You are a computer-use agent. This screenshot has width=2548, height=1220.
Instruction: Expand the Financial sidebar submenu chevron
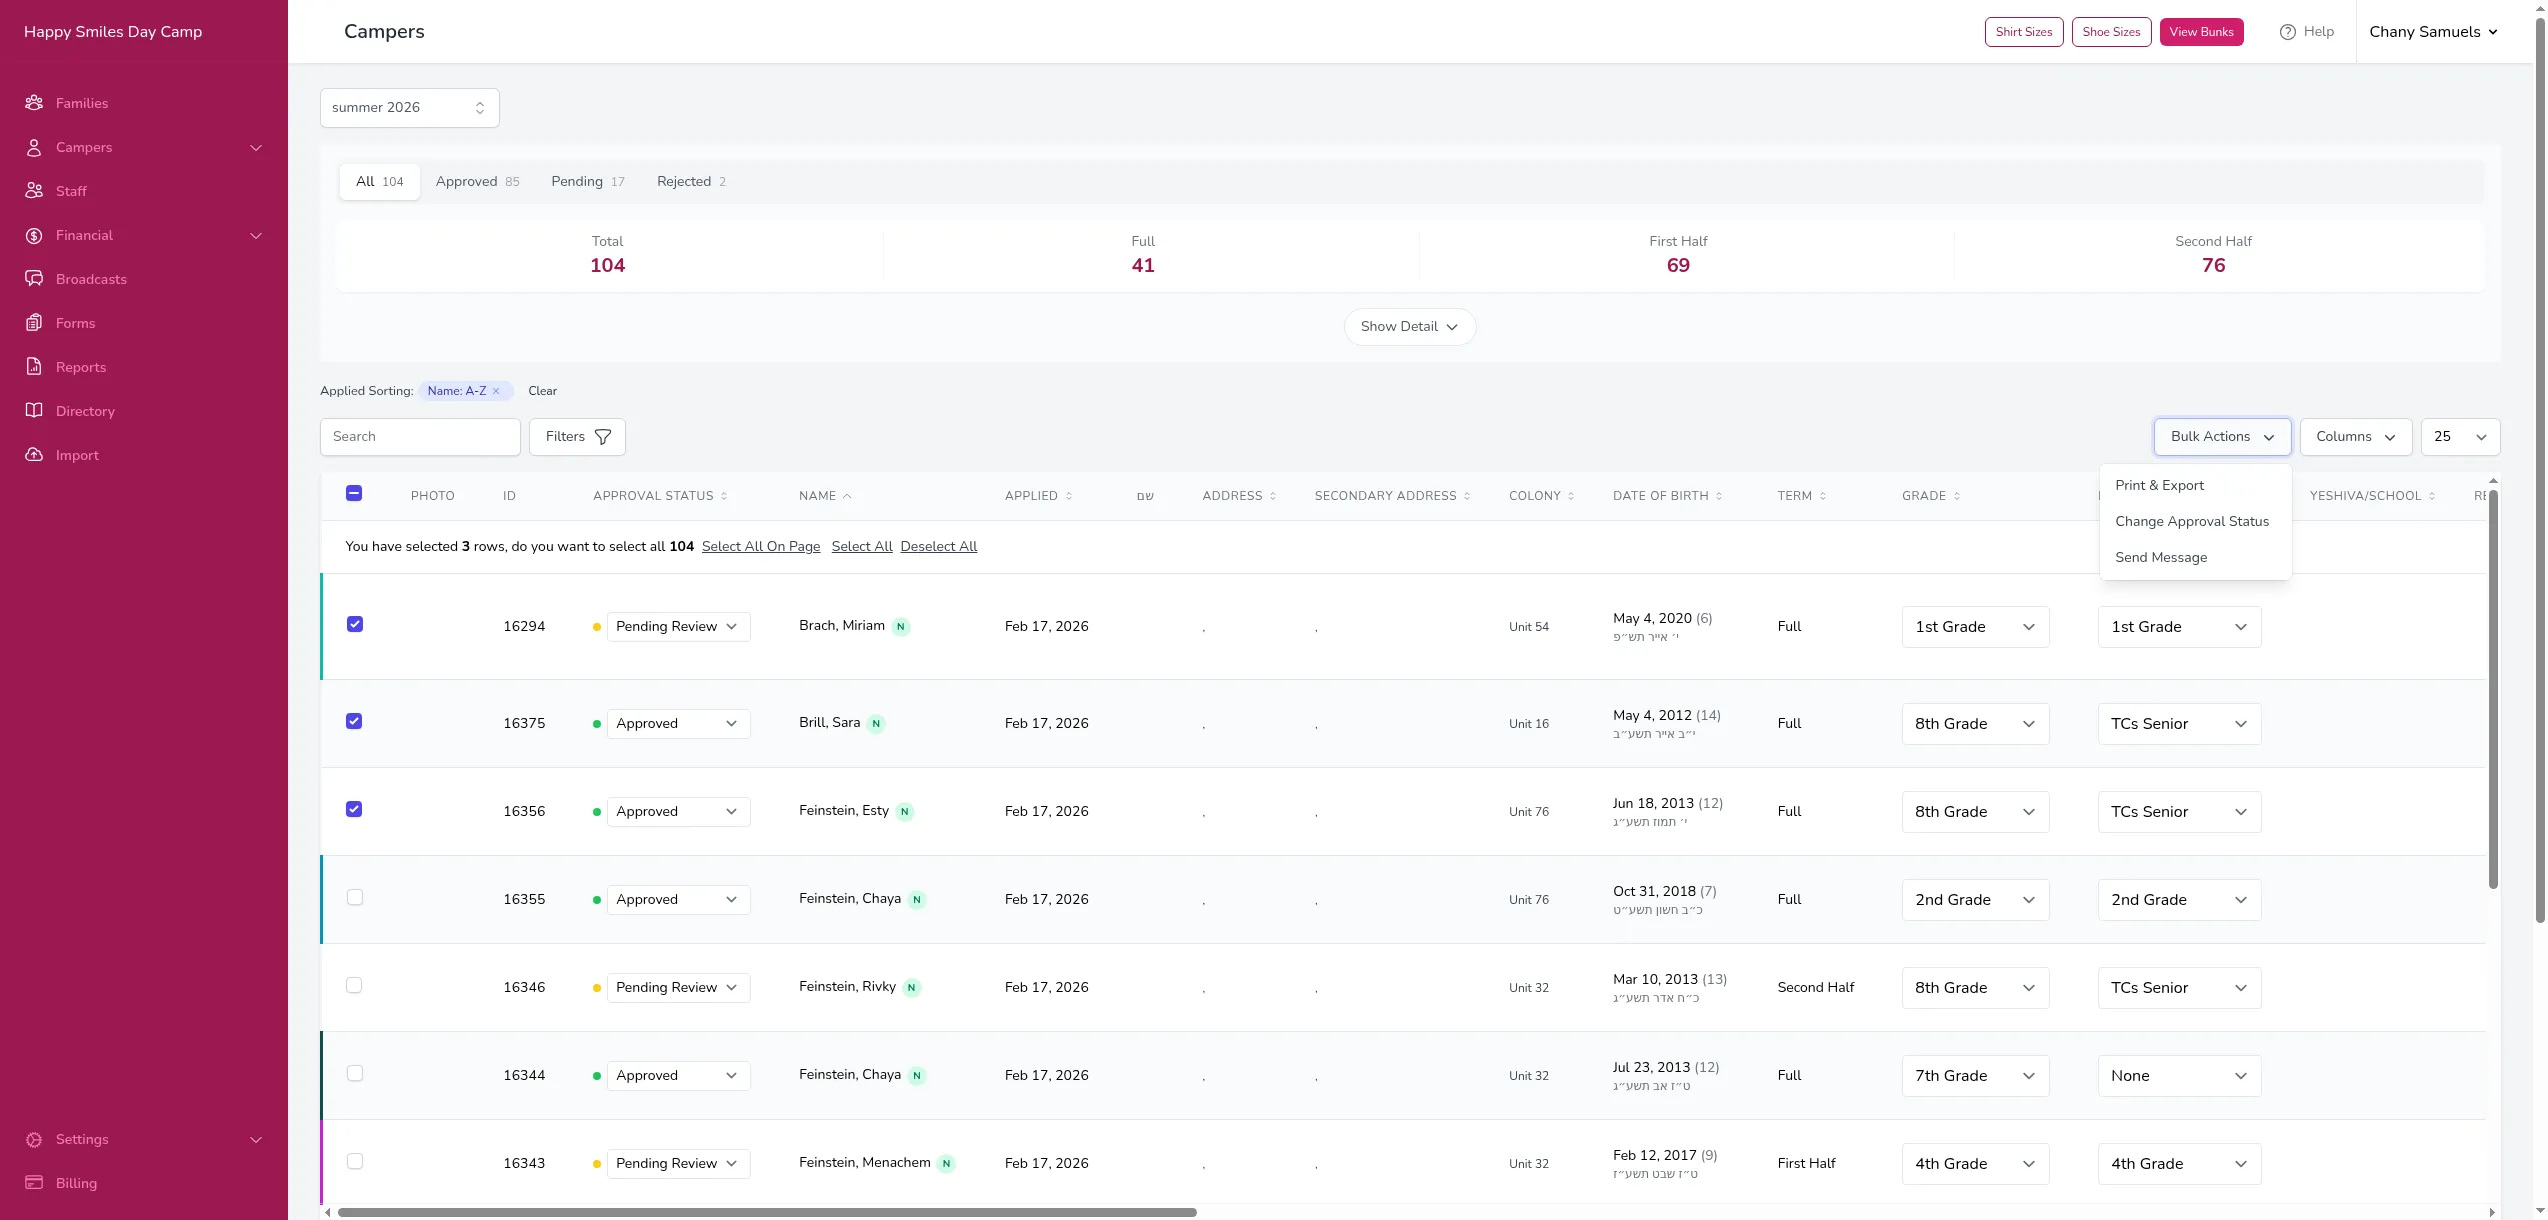[x=256, y=236]
